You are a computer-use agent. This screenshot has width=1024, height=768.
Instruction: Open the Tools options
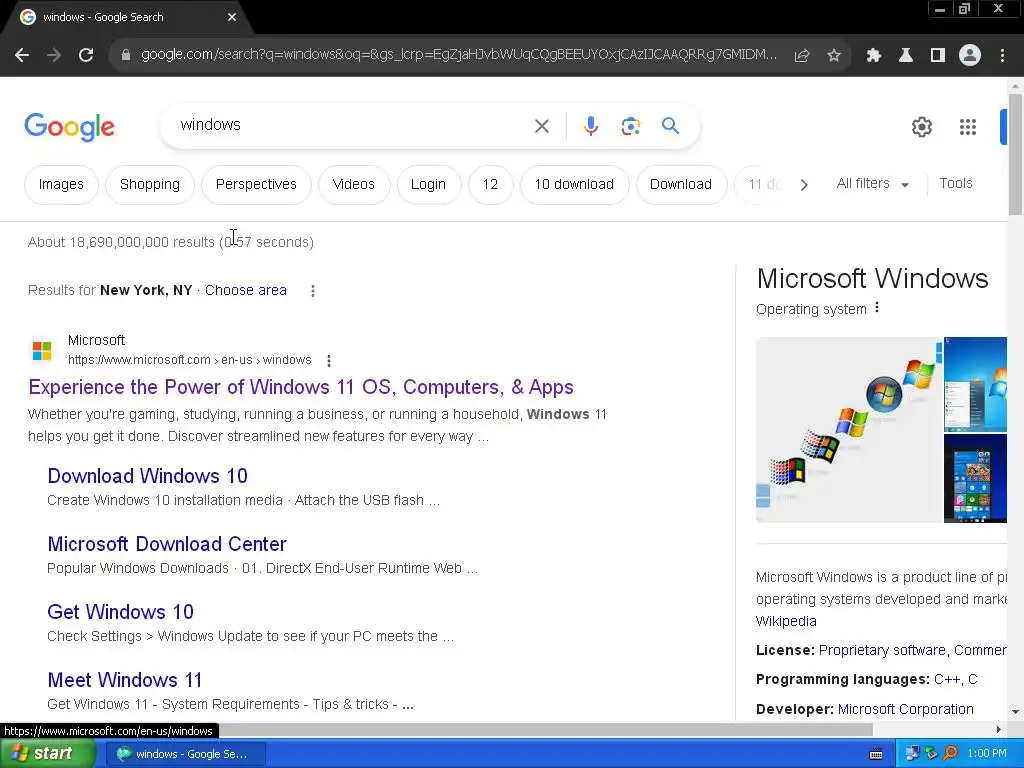click(955, 184)
